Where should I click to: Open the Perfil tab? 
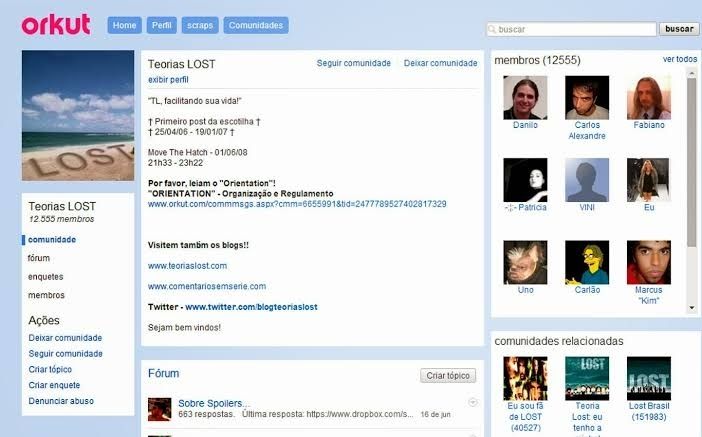point(162,25)
